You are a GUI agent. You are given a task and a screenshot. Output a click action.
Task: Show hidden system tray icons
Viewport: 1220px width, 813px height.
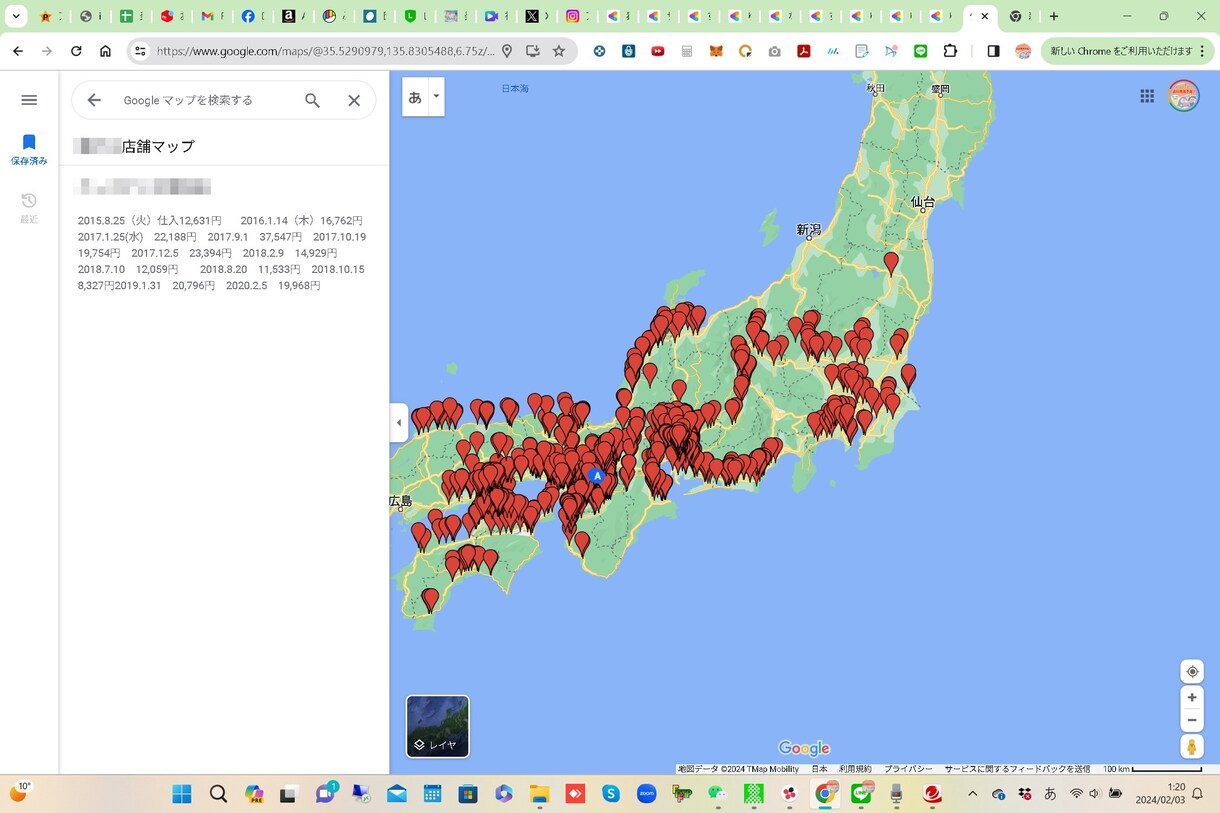coord(972,794)
